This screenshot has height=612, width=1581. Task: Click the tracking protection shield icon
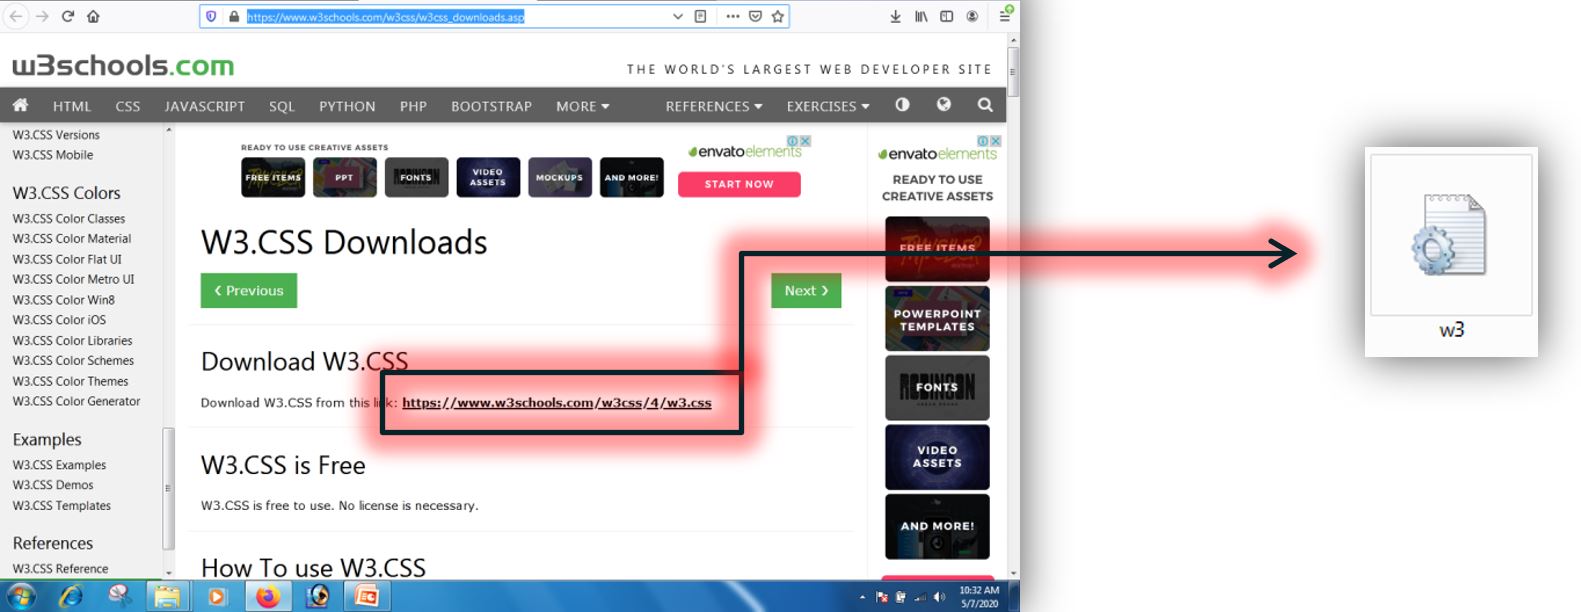pyautogui.click(x=211, y=16)
